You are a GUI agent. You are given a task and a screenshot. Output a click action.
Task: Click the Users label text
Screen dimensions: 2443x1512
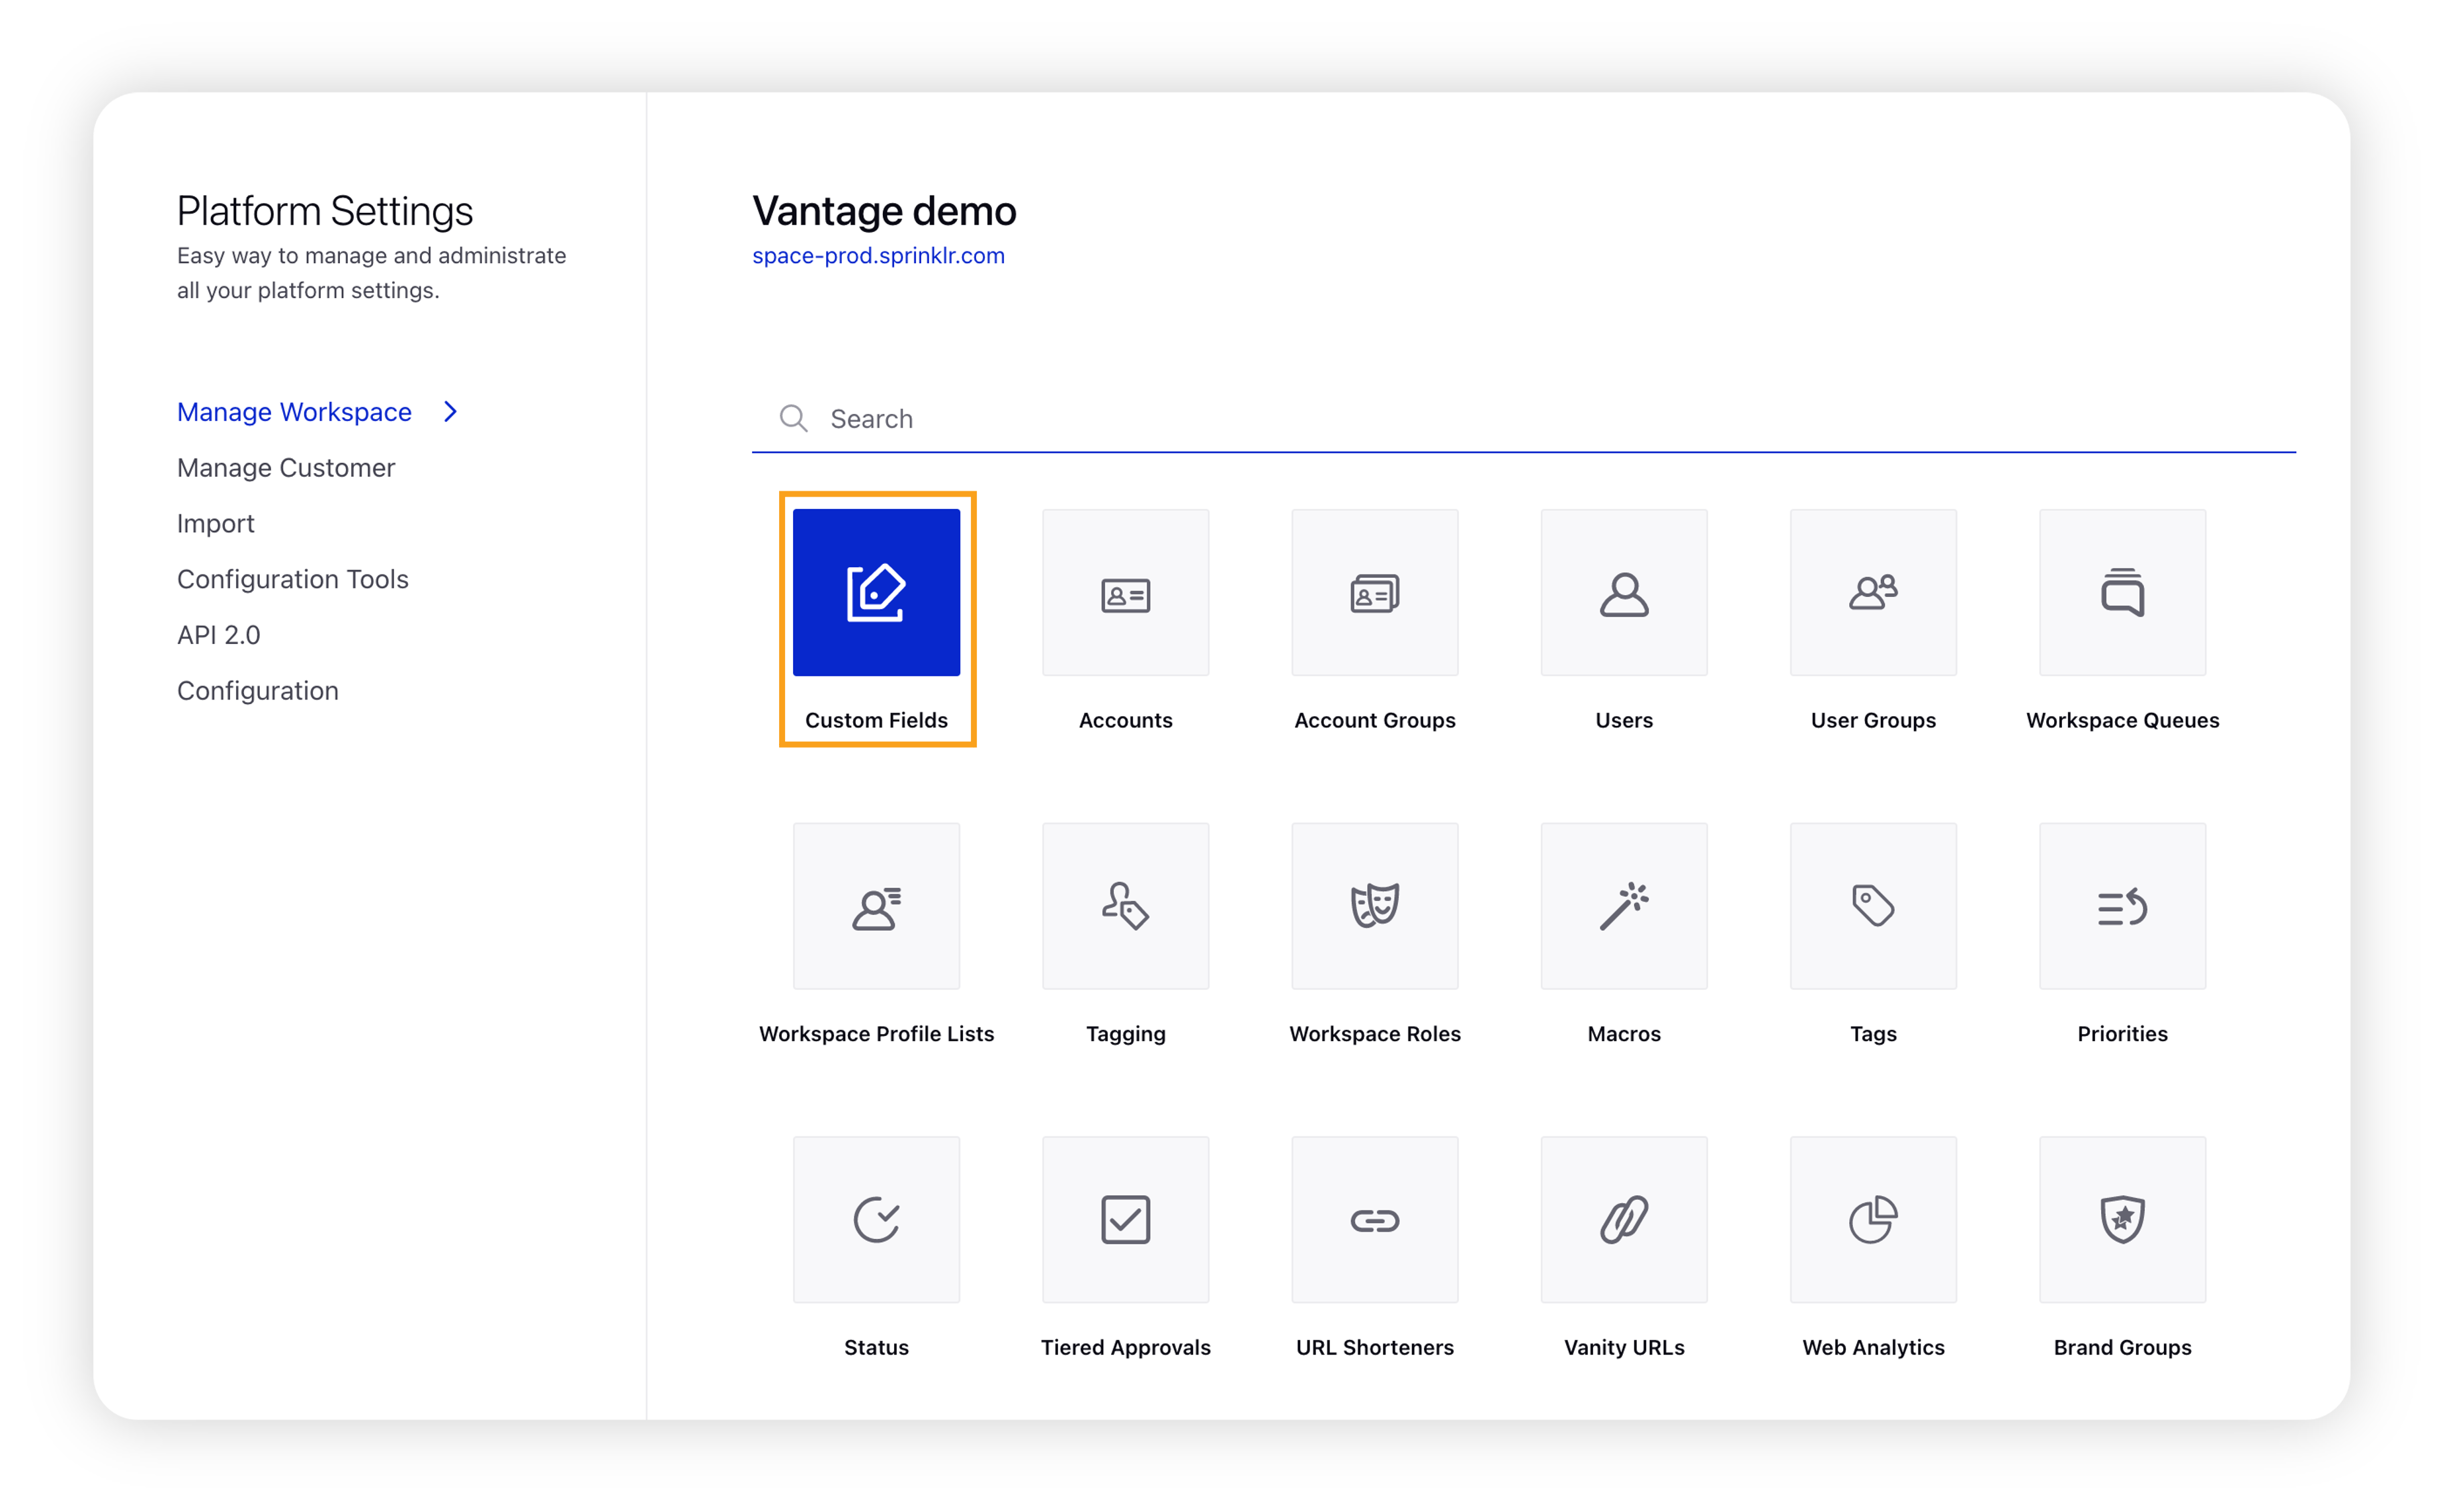[x=1624, y=720]
